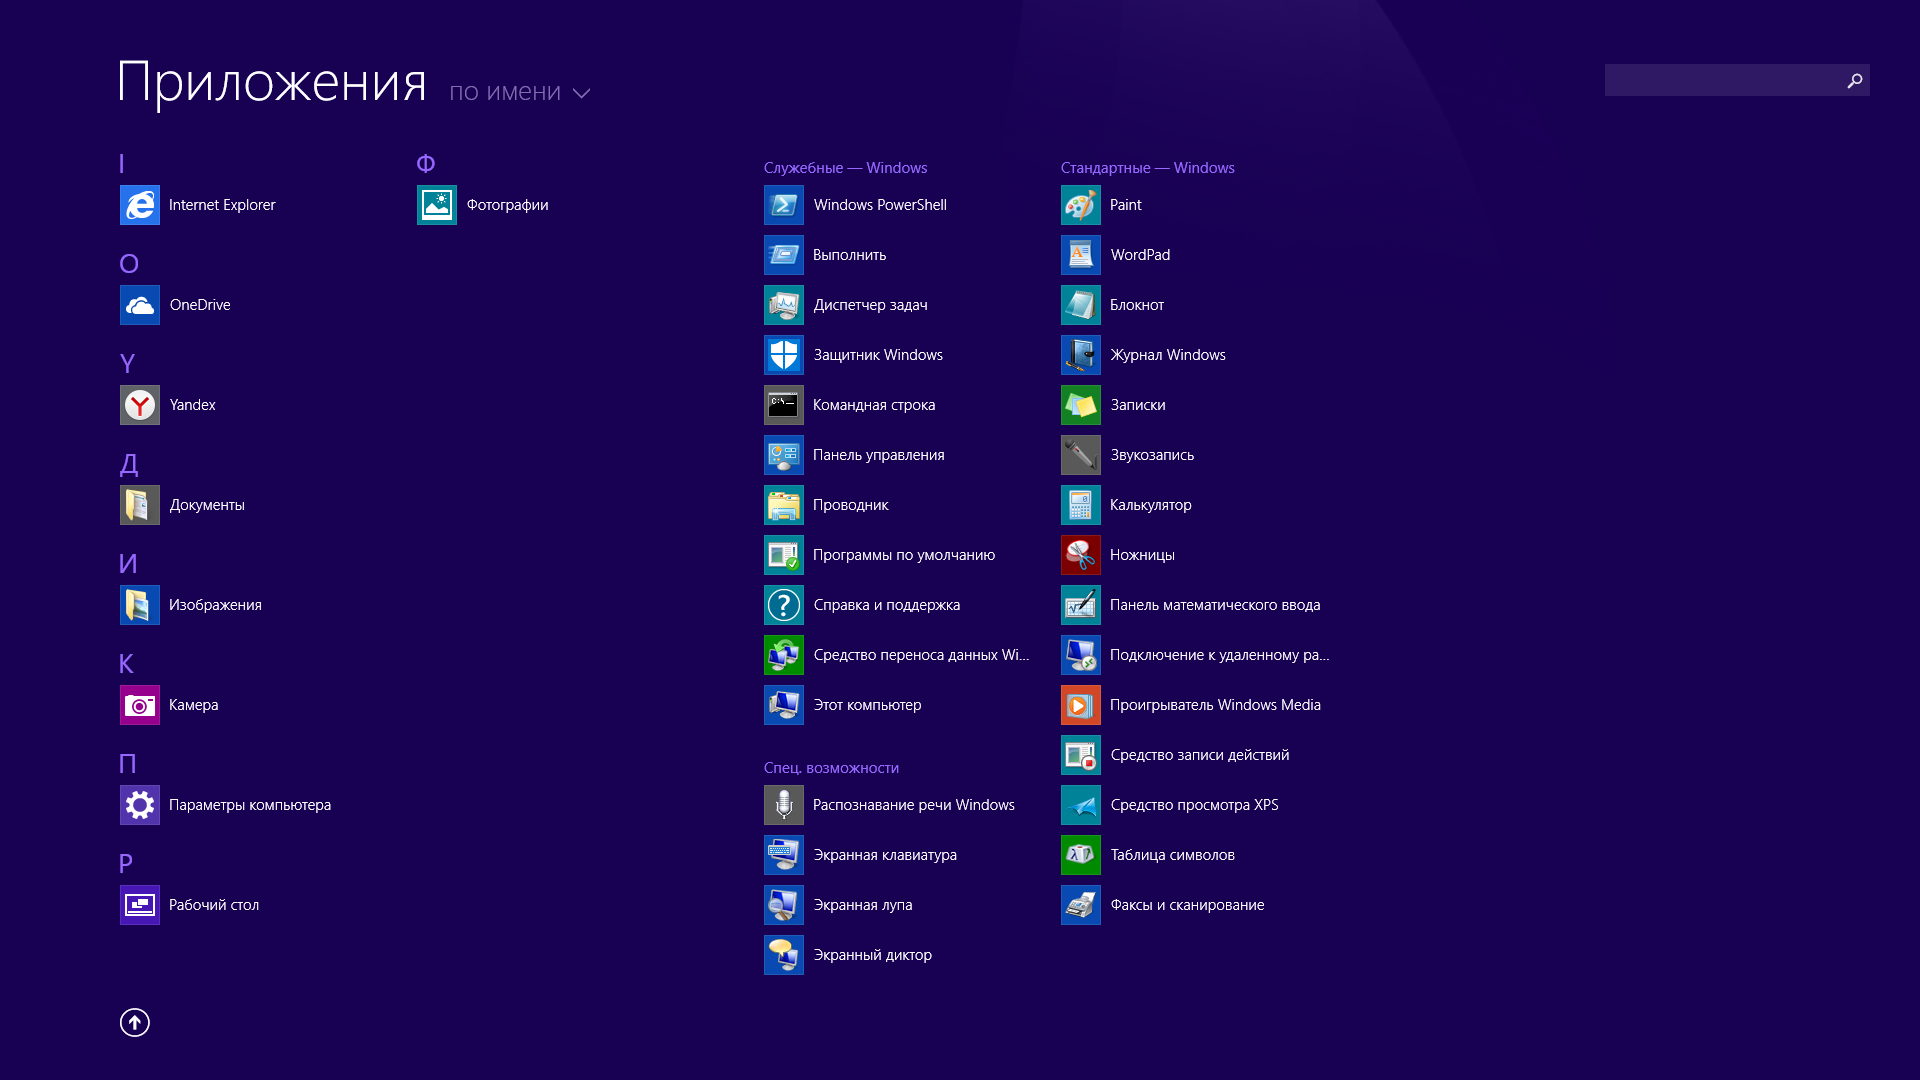Open Ножницы snipping tool icon
Viewport: 1920px width, 1080px height.
[1081, 555]
